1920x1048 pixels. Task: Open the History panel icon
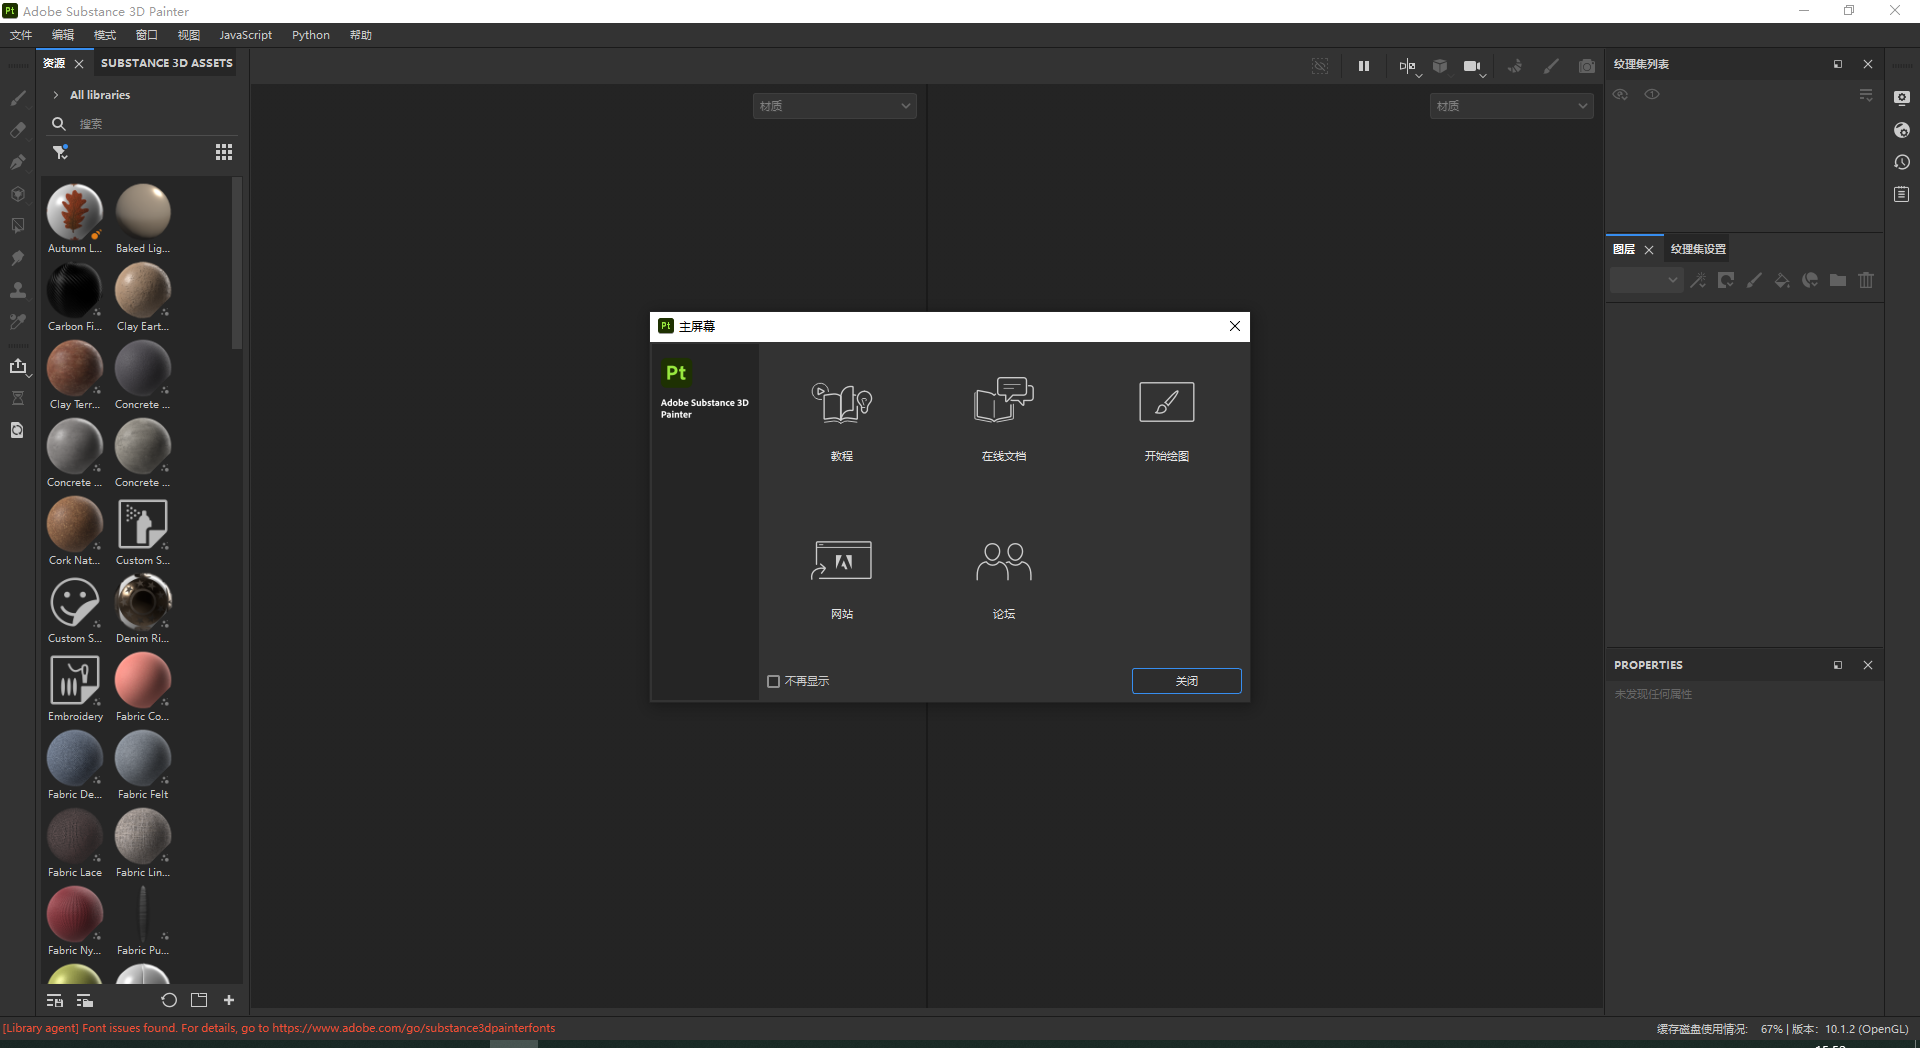pos(1902,162)
